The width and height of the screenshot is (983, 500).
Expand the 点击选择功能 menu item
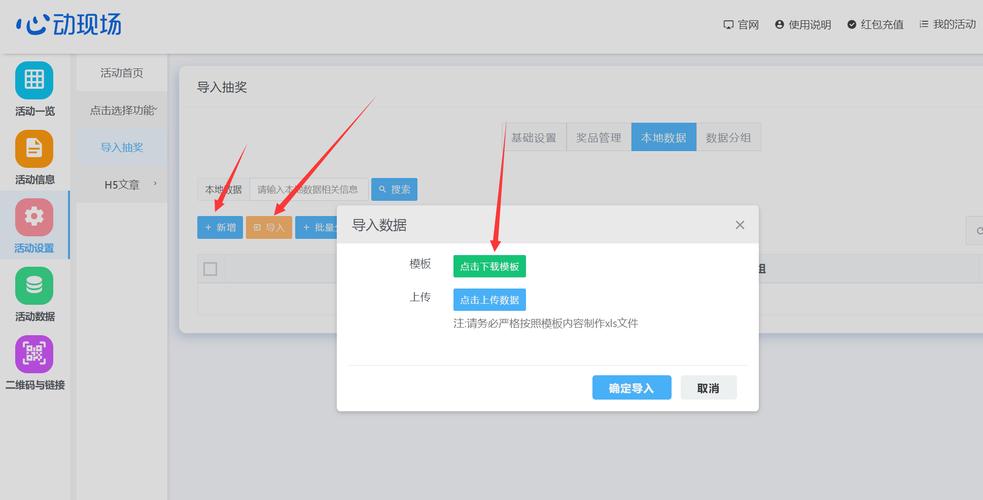[122, 110]
